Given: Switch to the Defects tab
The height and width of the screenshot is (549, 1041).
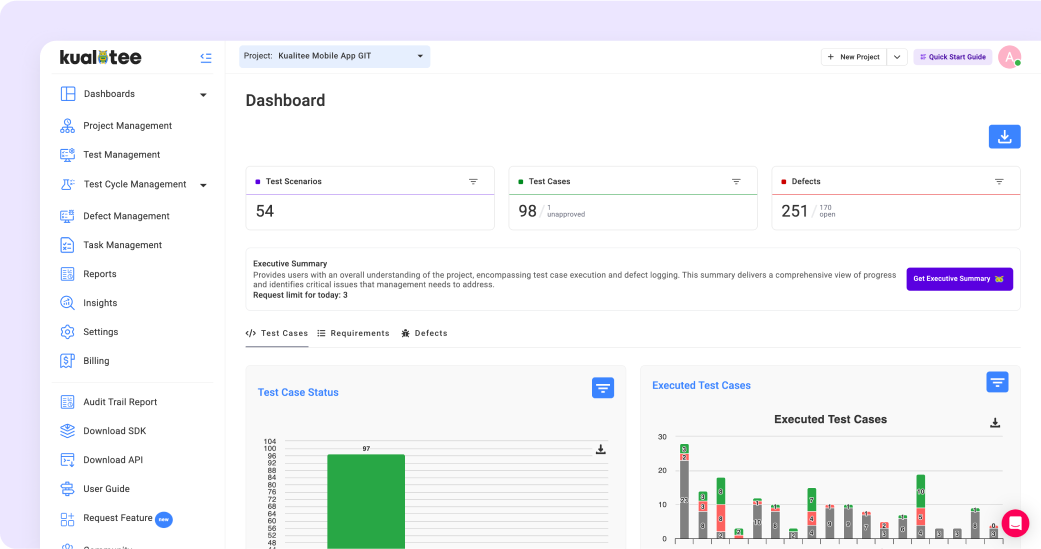Looking at the screenshot, I should 424,333.
